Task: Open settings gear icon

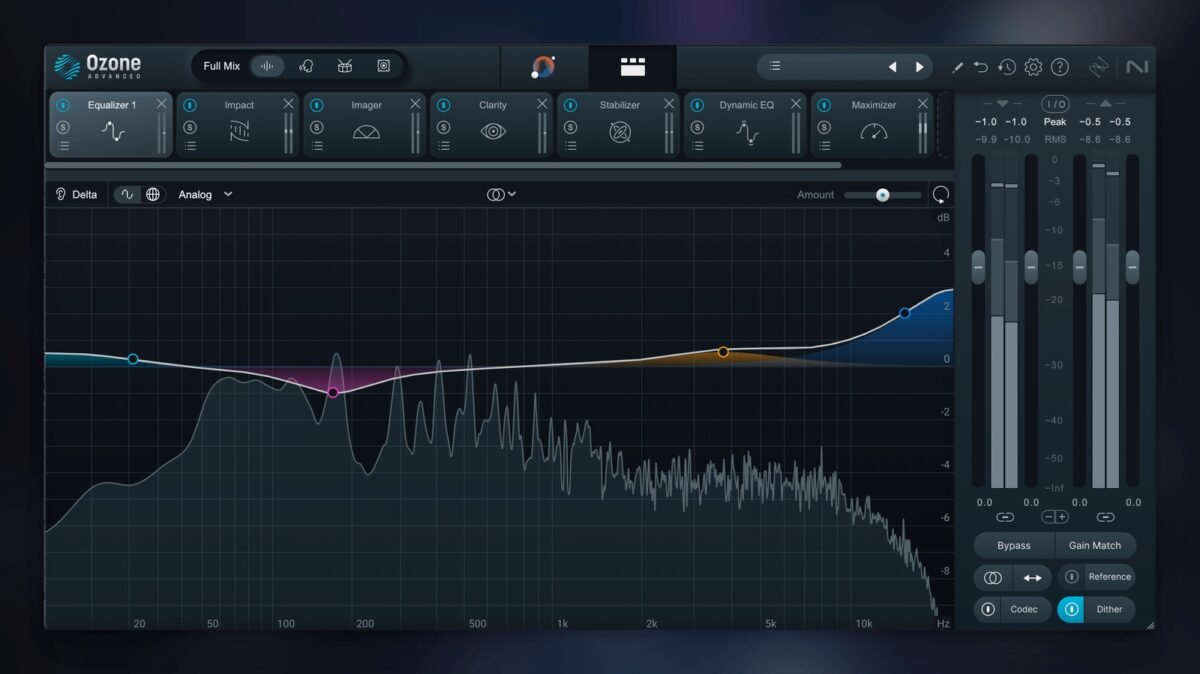Action: pyautogui.click(x=1033, y=67)
